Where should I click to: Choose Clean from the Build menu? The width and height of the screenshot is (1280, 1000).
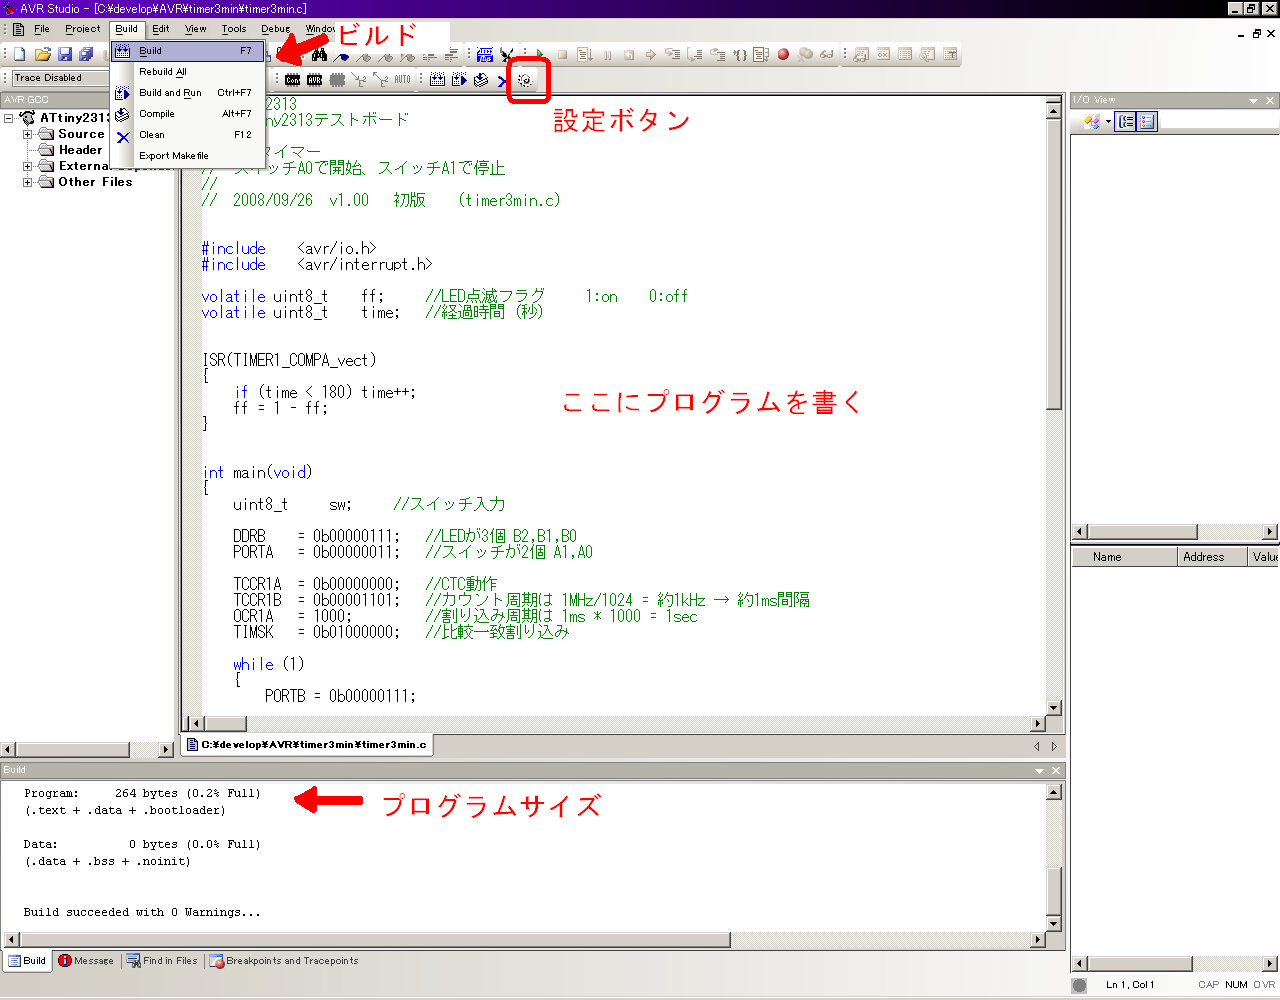point(188,135)
